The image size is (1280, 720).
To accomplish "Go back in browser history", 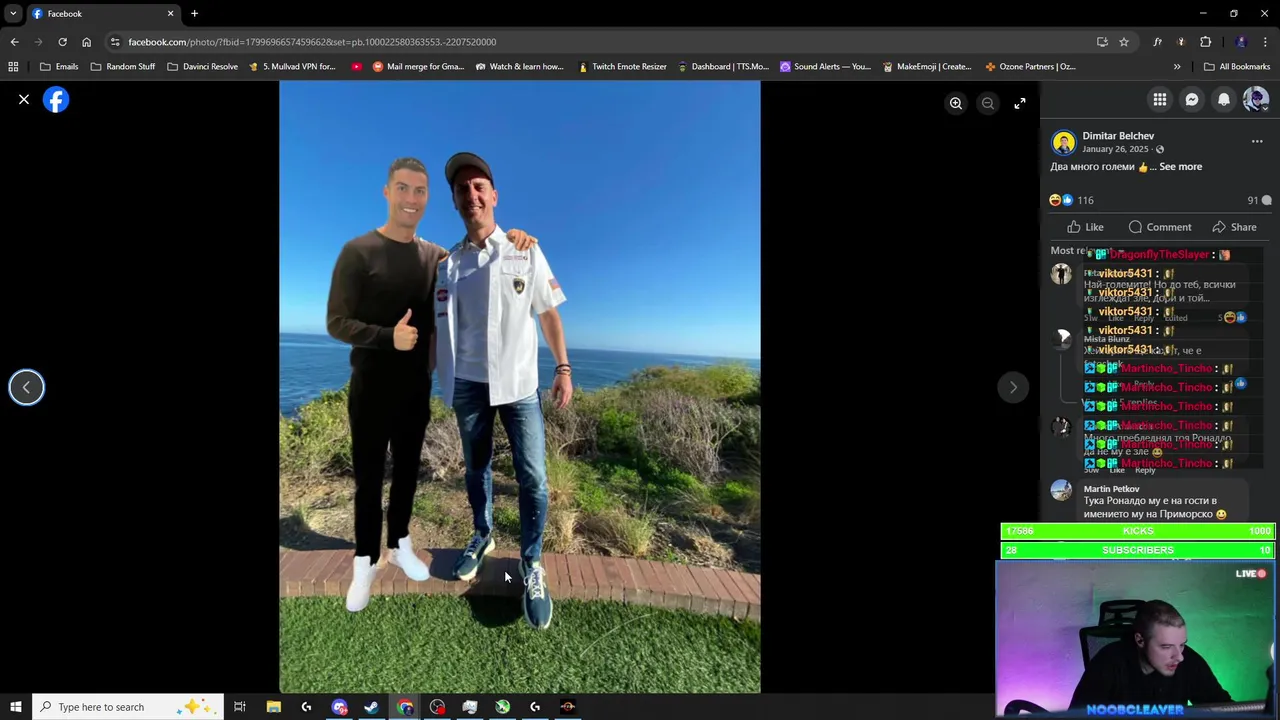I will [14, 42].
